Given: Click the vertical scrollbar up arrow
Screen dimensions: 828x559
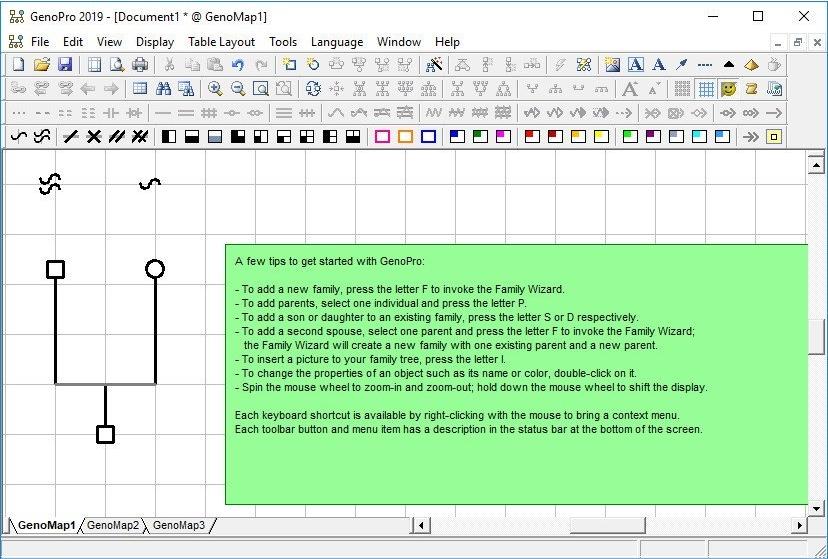Looking at the screenshot, I should click(816, 165).
